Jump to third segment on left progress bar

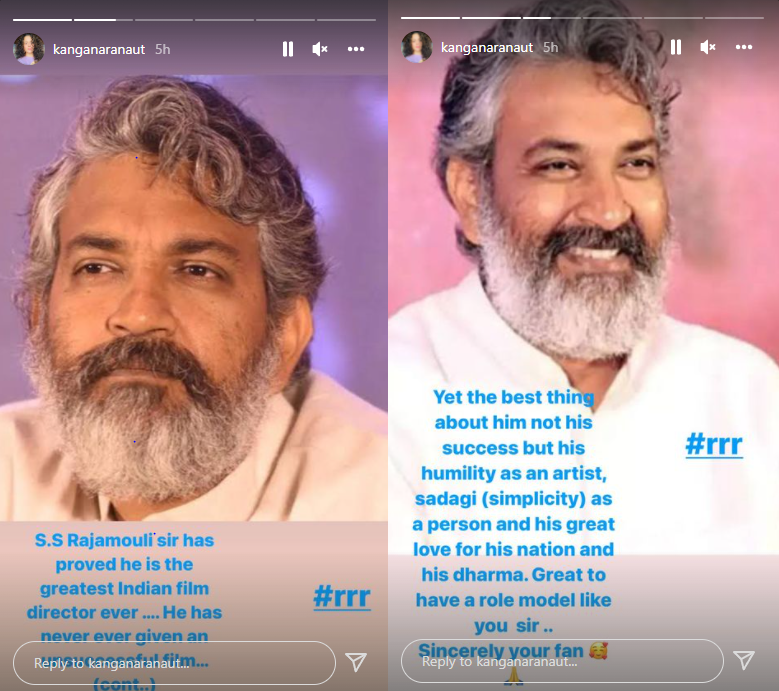tap(163, 20)
